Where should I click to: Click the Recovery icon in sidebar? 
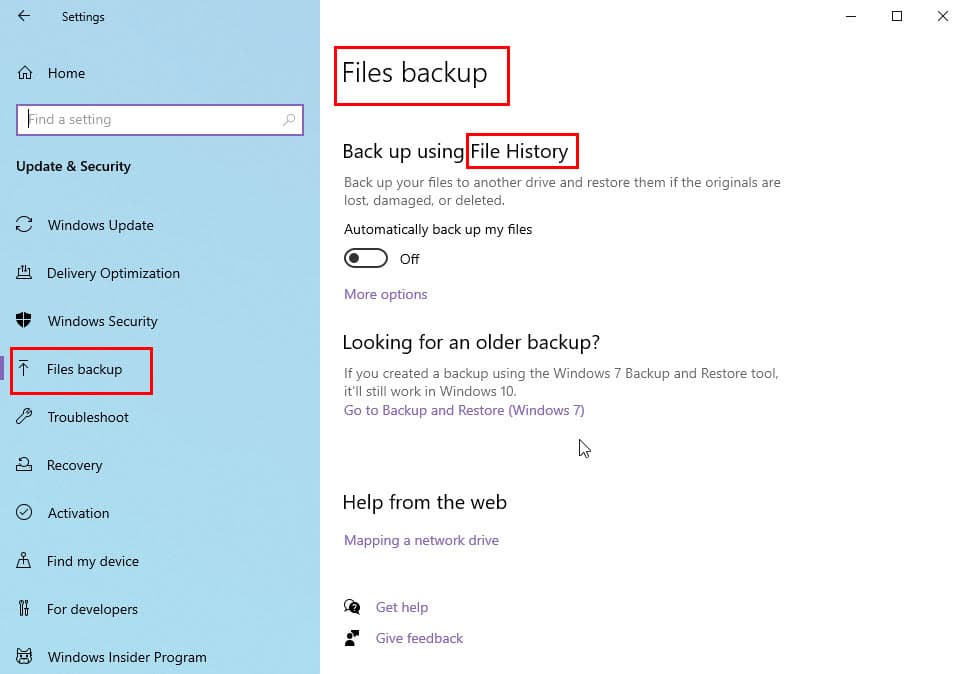[x=24, y=465]
